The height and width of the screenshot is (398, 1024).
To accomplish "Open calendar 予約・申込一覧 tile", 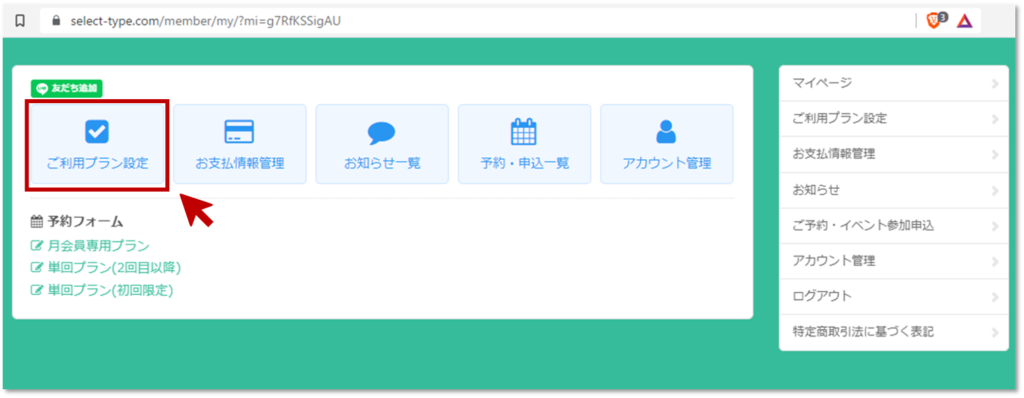I will click(x=524, y=144).
